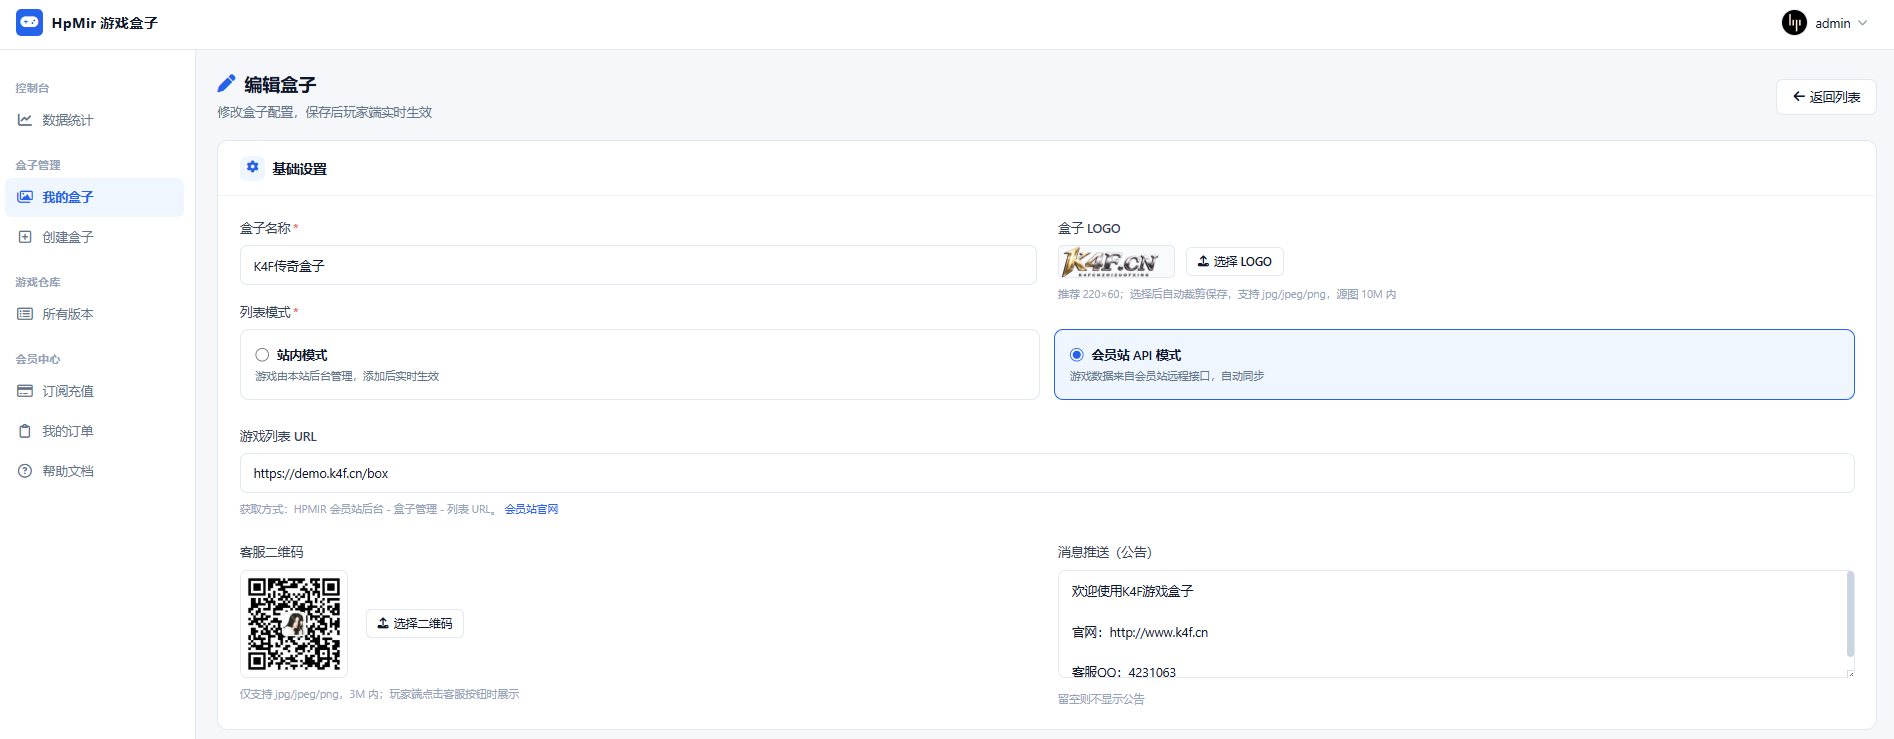
Task: Open 所有版本 in the sidebar
Action: click(95, 314)
